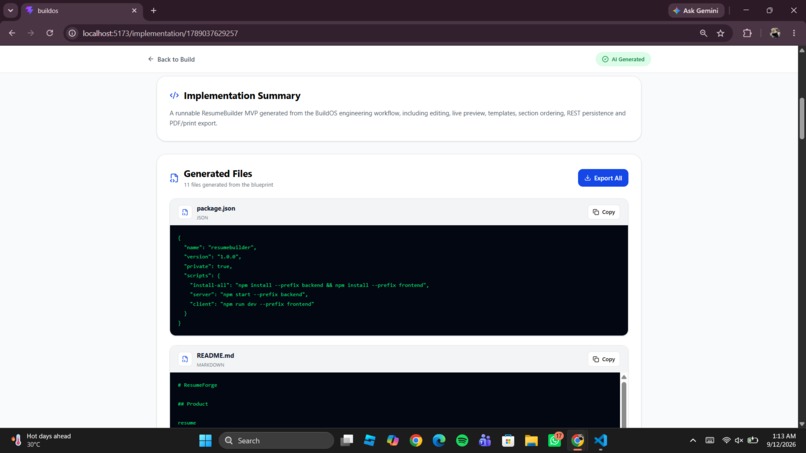Click the "client" script line

point(252,304)
